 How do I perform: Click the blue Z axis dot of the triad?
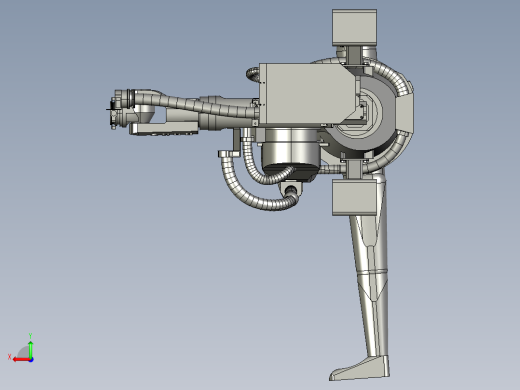[x=31, y=360]
